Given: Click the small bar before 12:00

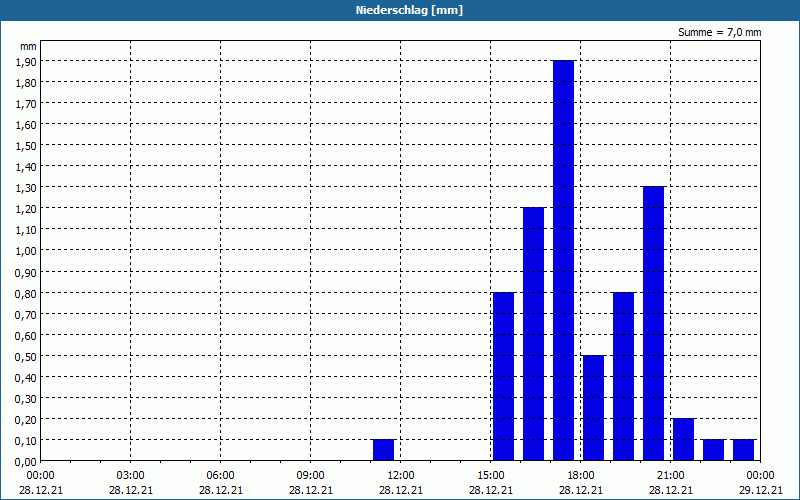Looking at the screenshot, I should (x=384, y=450).
